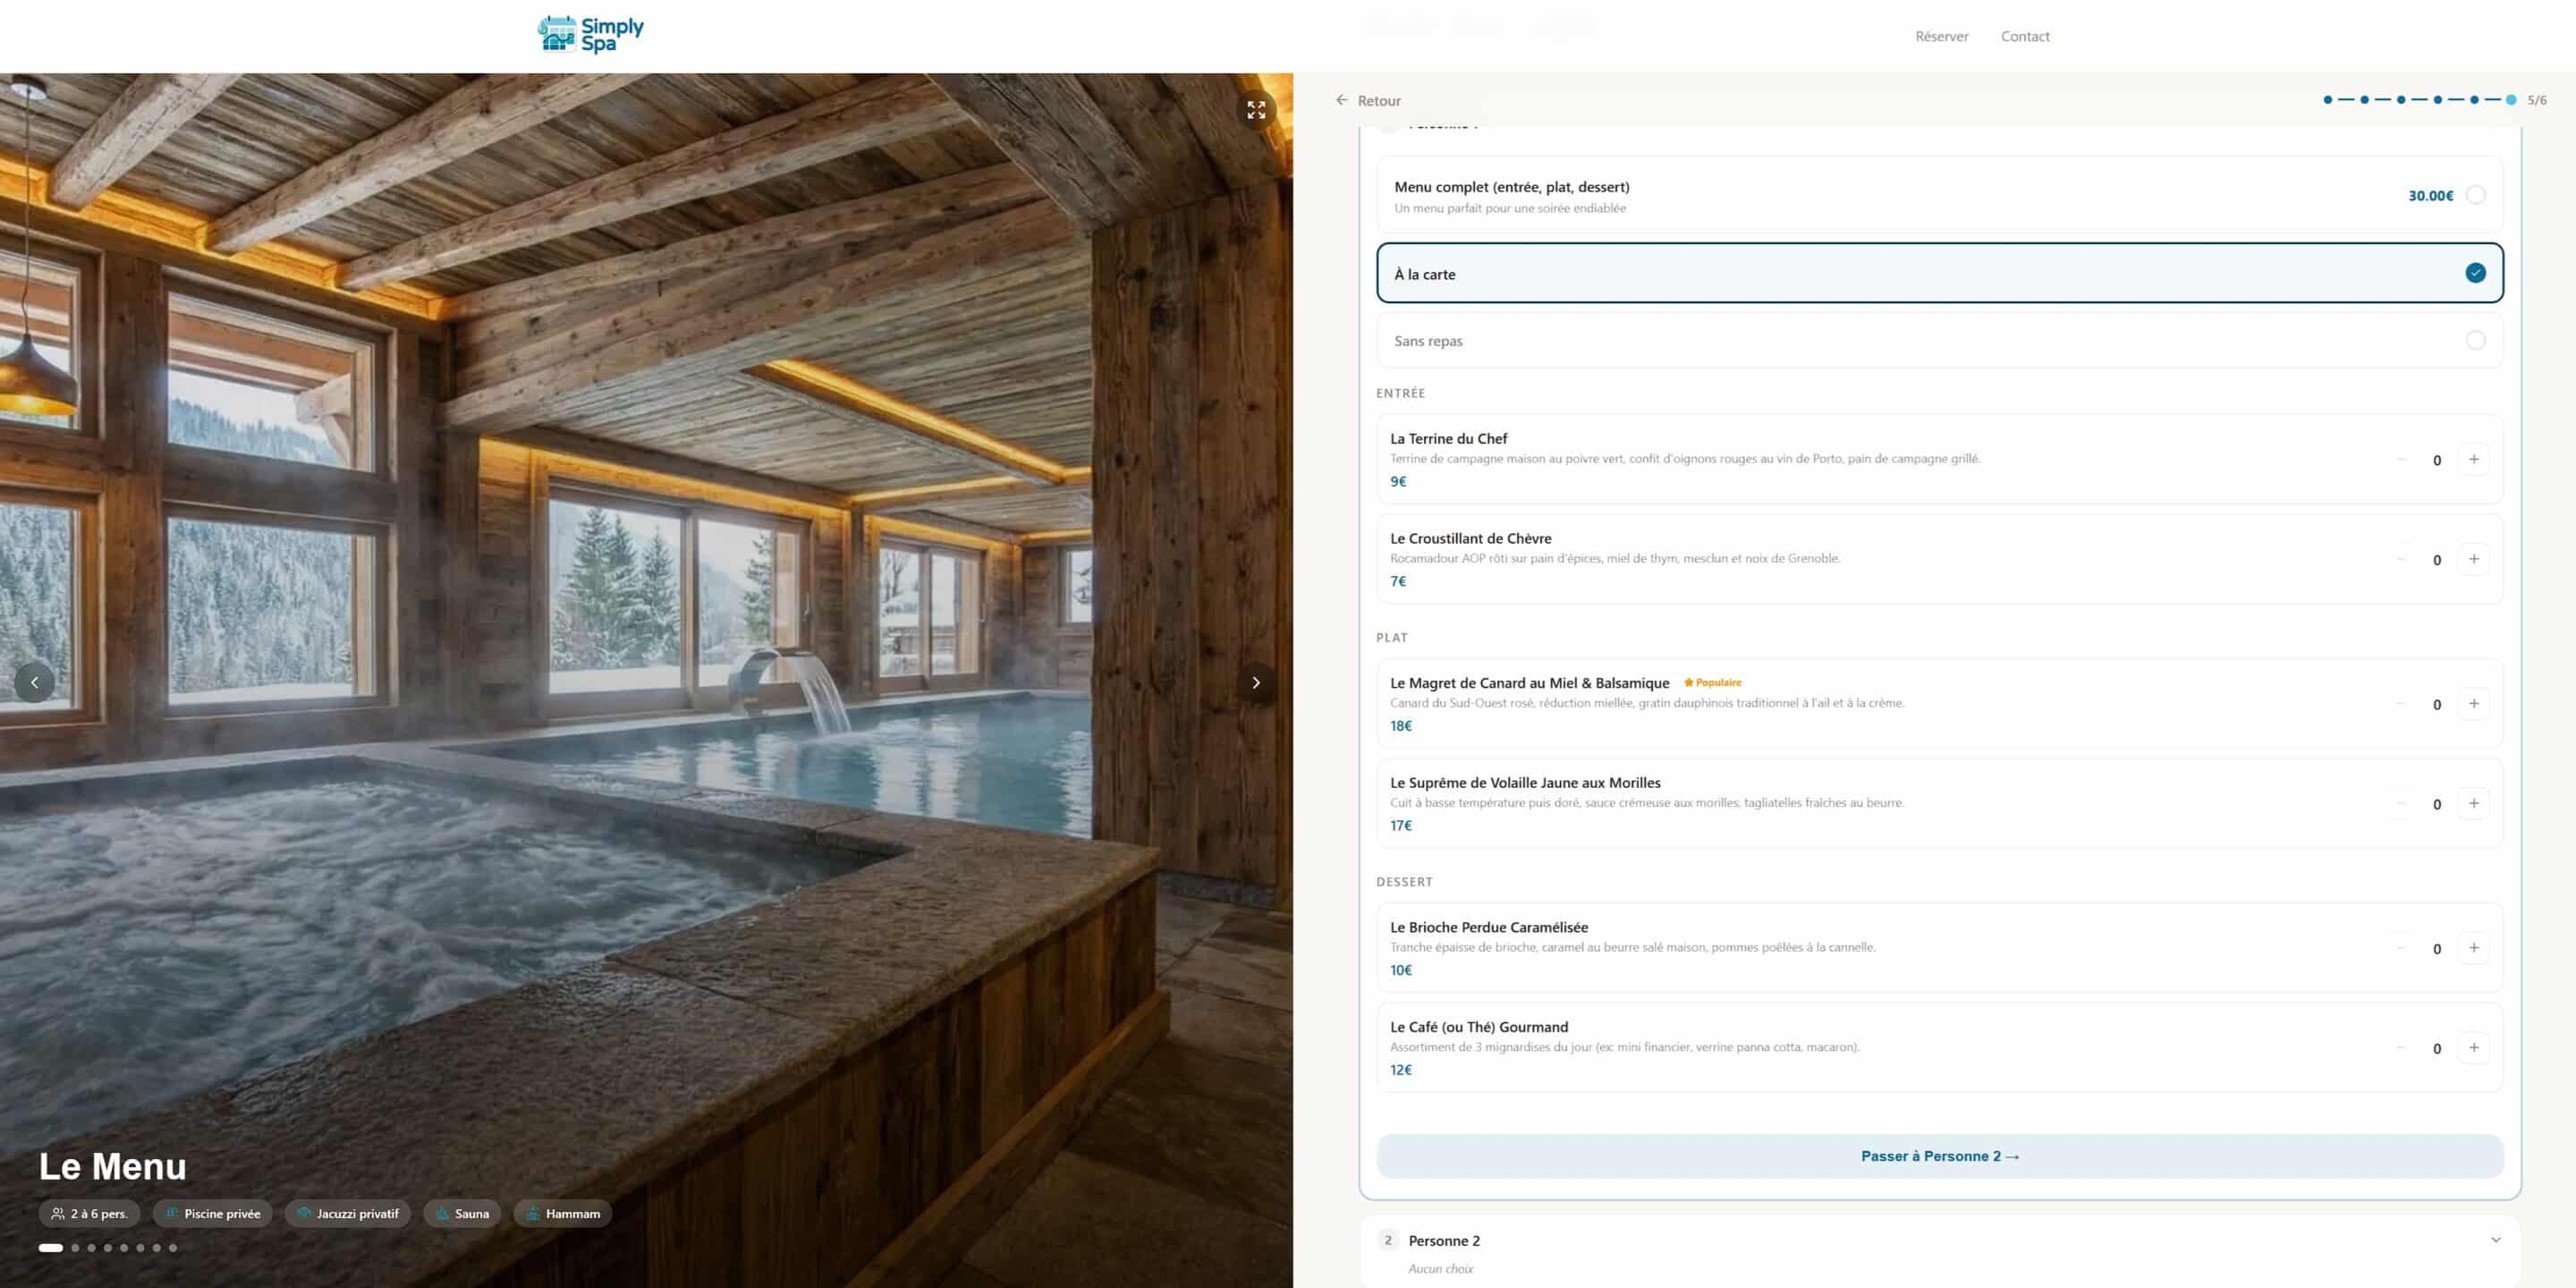
Task: Click the Simply Spa logo
Action: tap(590, 35)
